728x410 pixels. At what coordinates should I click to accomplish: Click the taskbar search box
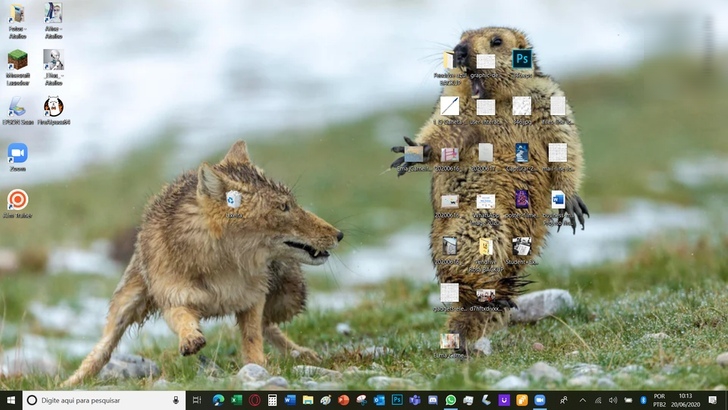click(x=104, y=400)
